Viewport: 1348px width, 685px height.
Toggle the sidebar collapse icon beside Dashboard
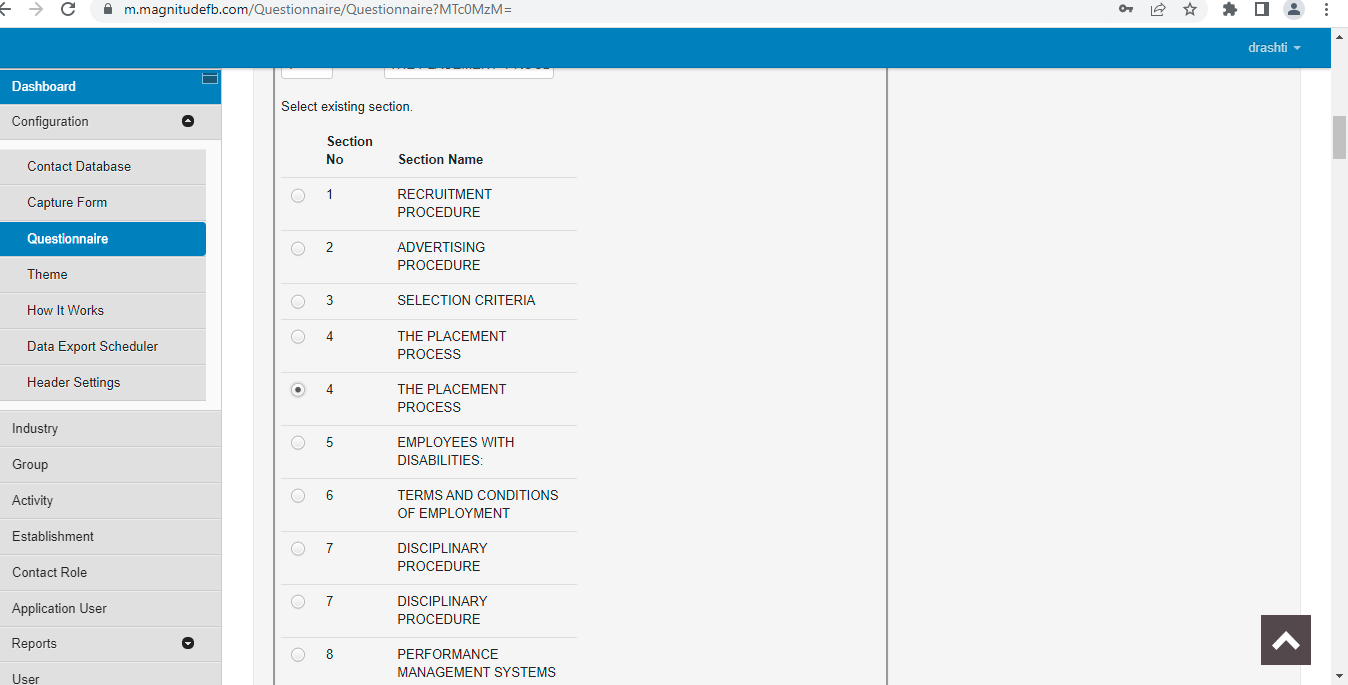click(210, 78)
